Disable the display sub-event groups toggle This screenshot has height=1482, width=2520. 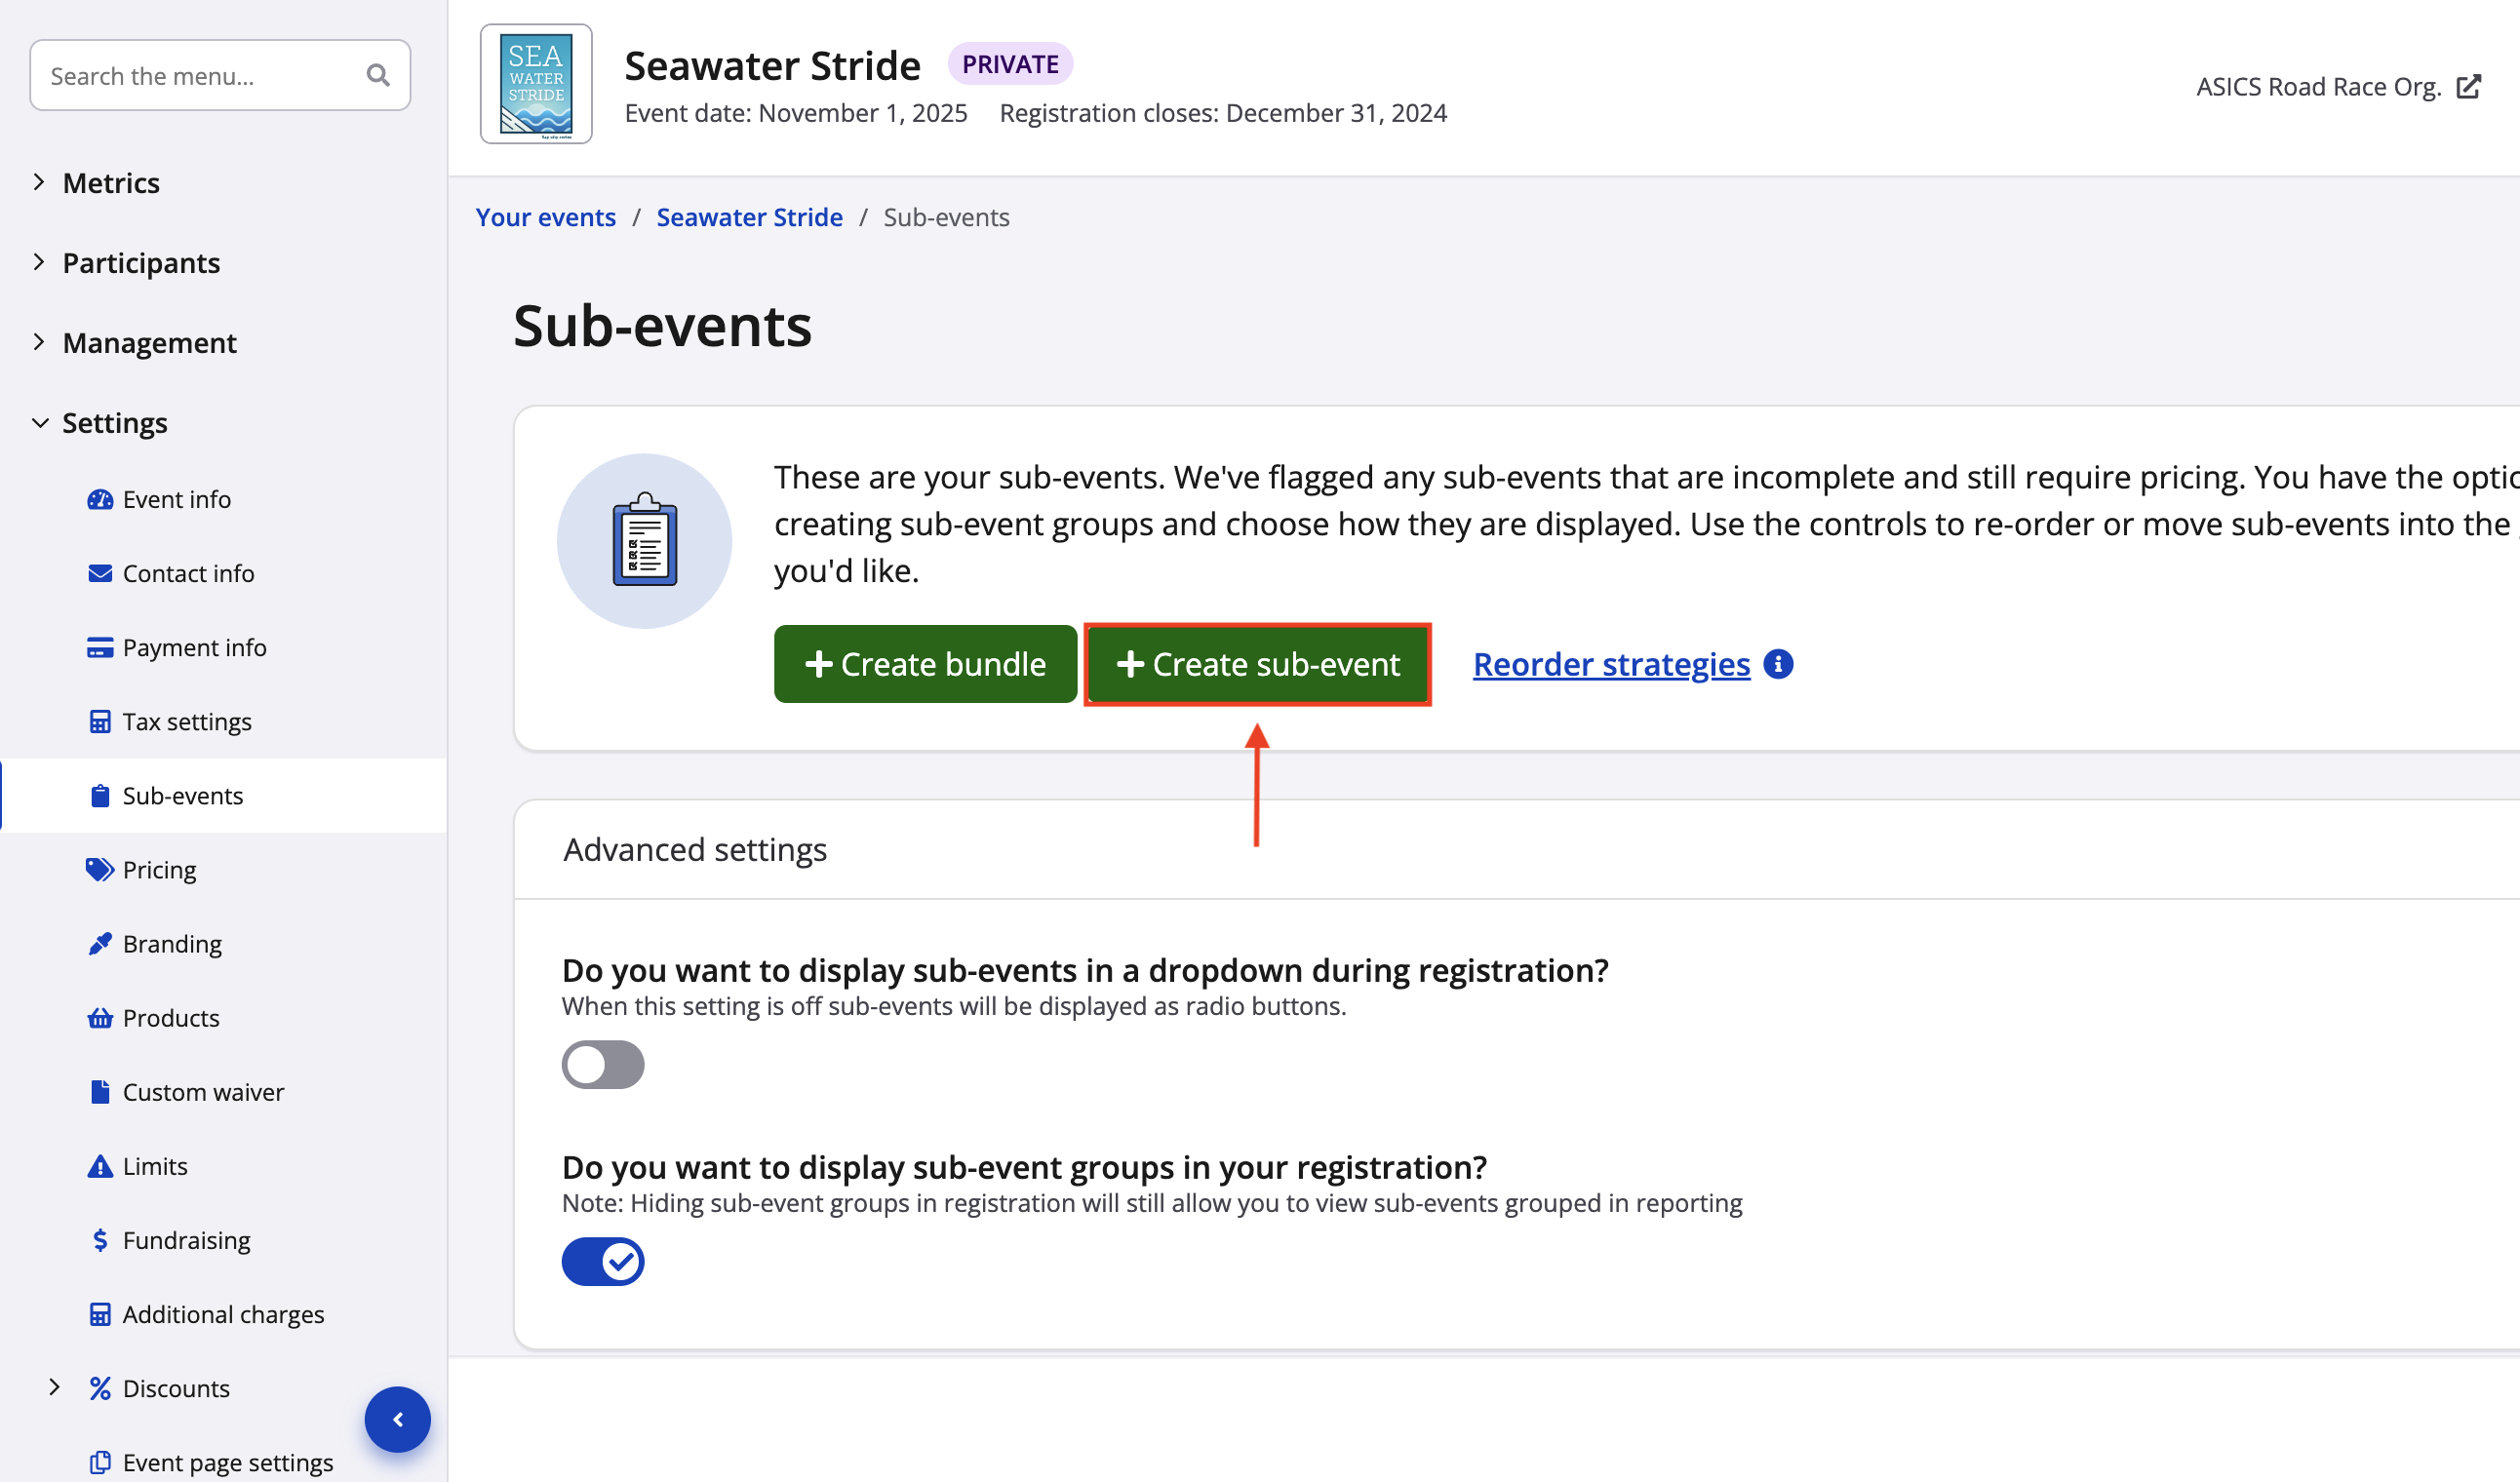point(602,1261)
